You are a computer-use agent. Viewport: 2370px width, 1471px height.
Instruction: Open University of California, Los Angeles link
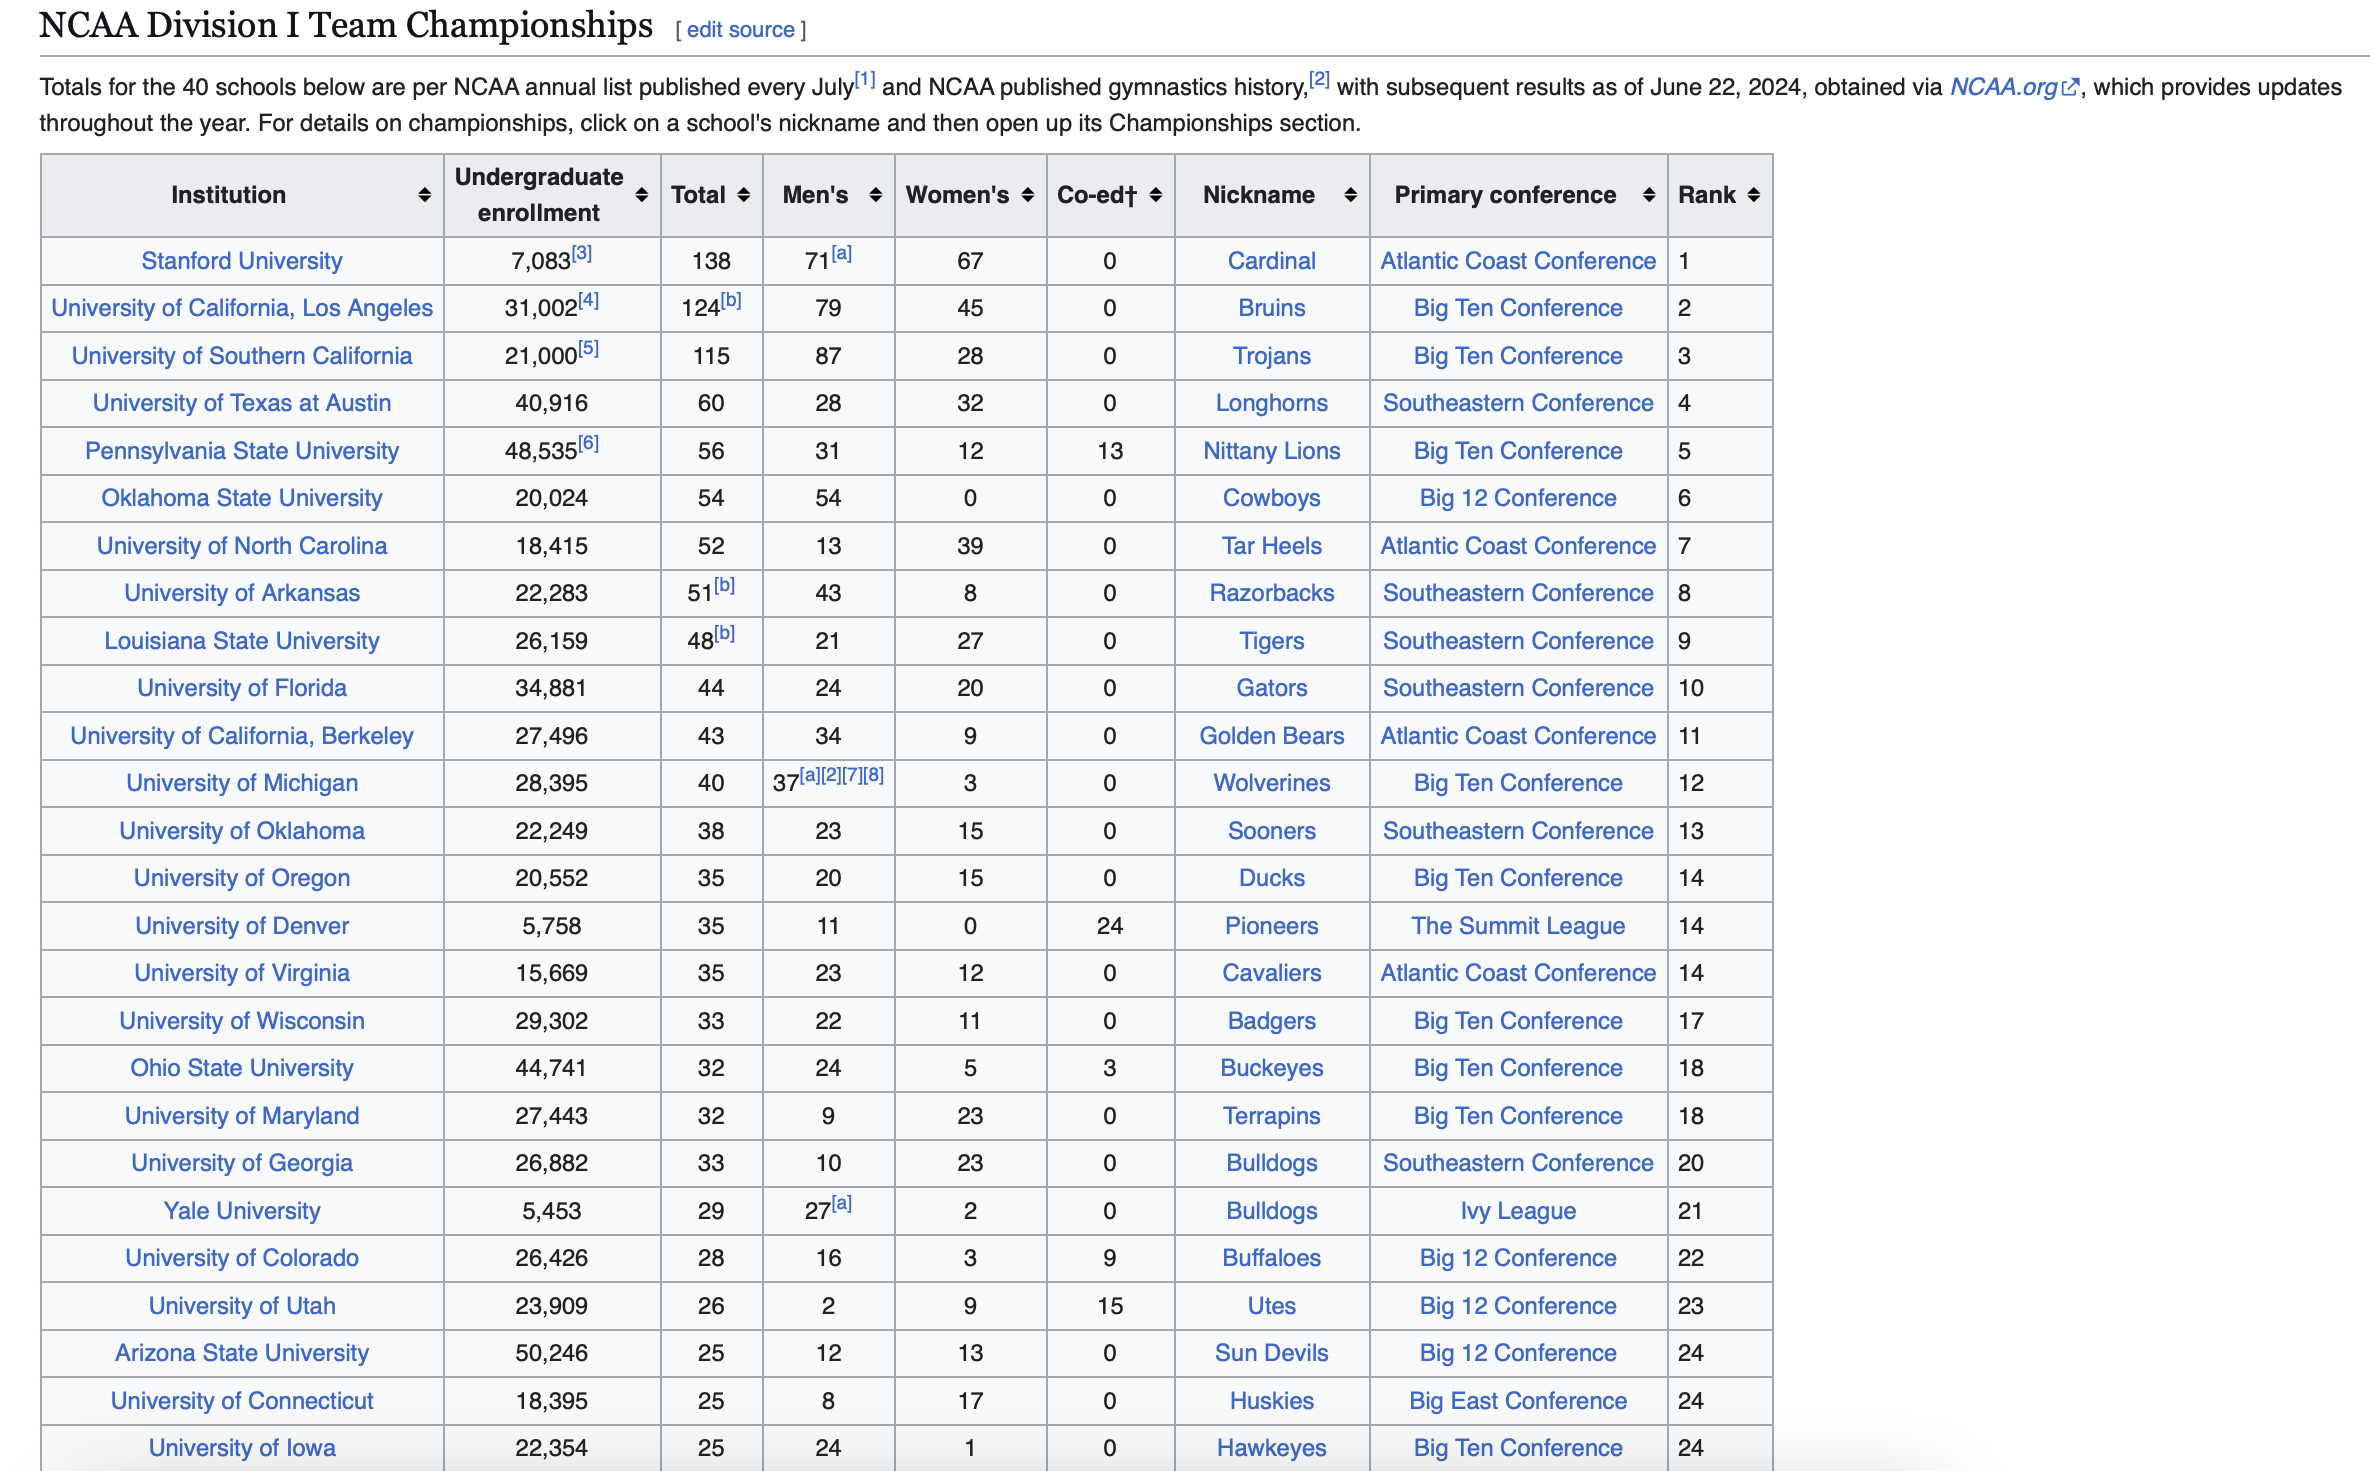(x=242, y=308)
